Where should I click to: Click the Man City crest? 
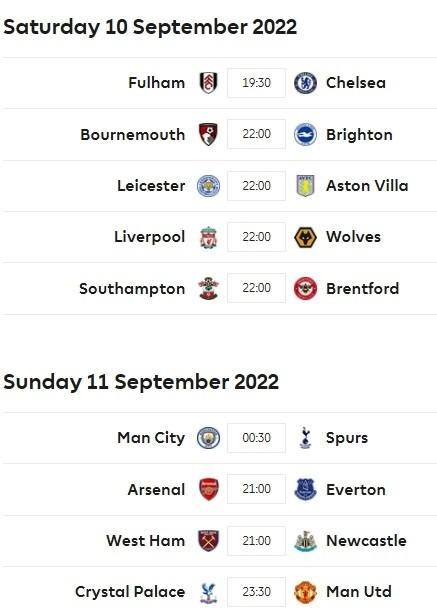pyautogui.click(x=208, y=438)
